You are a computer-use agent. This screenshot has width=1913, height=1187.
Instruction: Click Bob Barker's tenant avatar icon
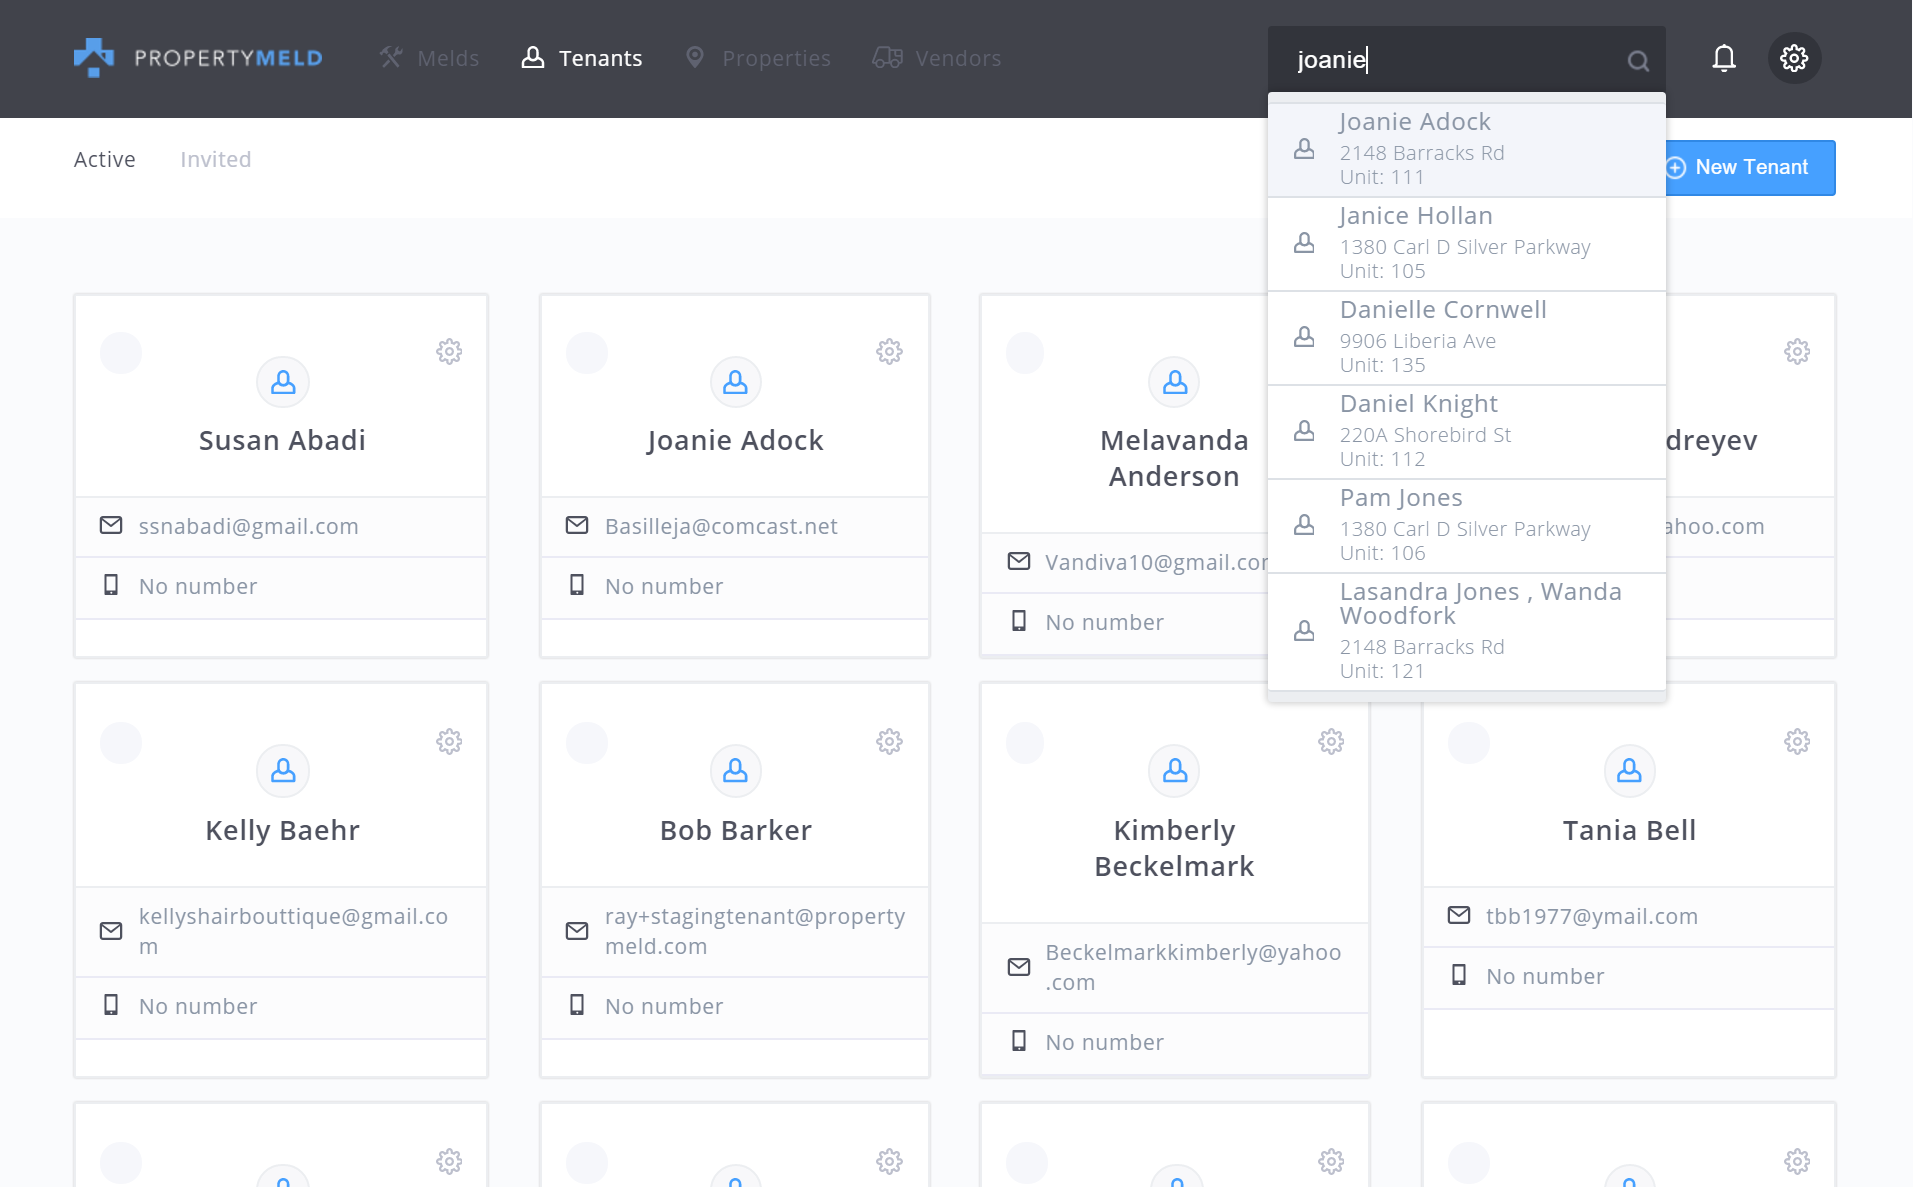pyautogui.click(x=735, y=771)
